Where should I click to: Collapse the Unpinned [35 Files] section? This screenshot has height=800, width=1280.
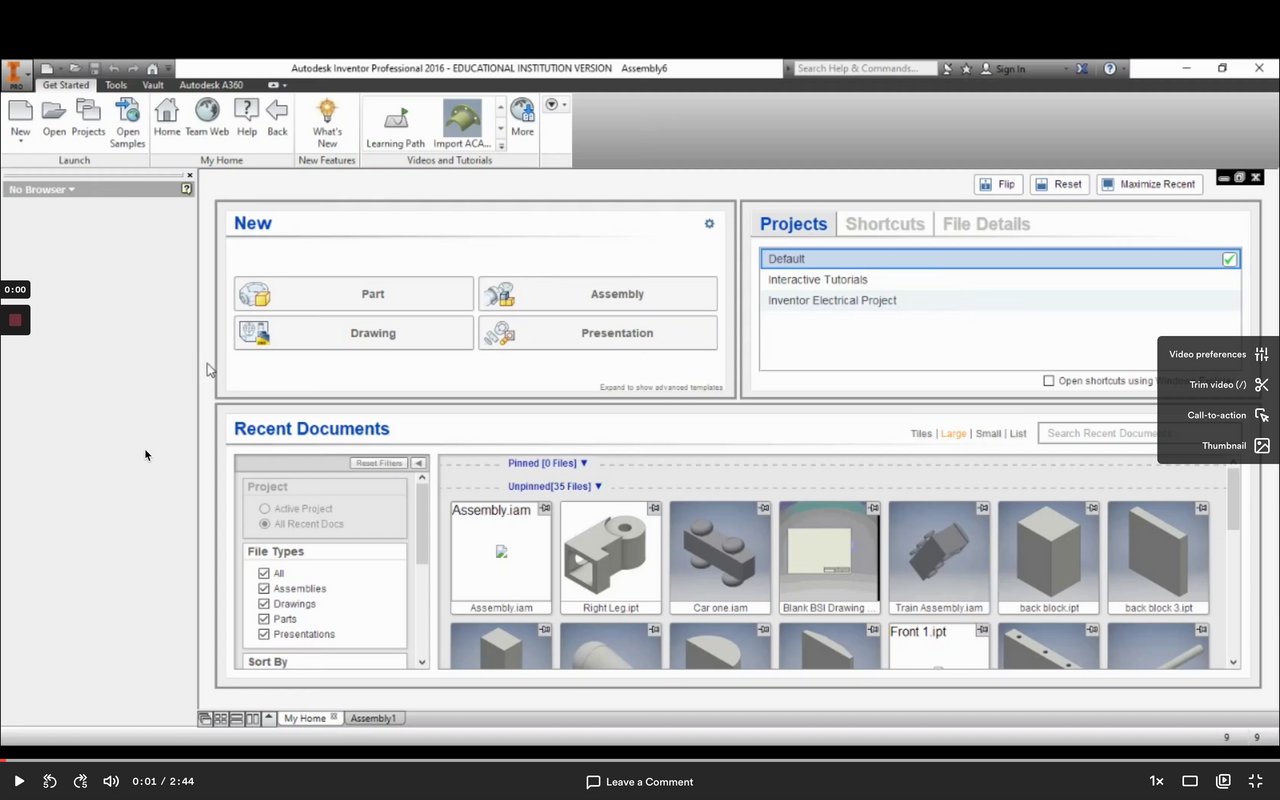pyautogui.click(x=555, y=486)
